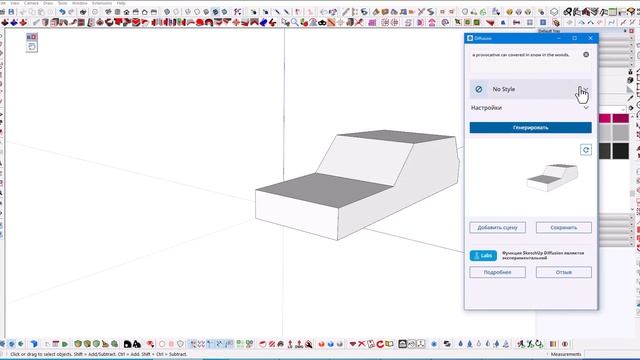
Task: Enable Shaded With Textures face style
Action: 215,11
